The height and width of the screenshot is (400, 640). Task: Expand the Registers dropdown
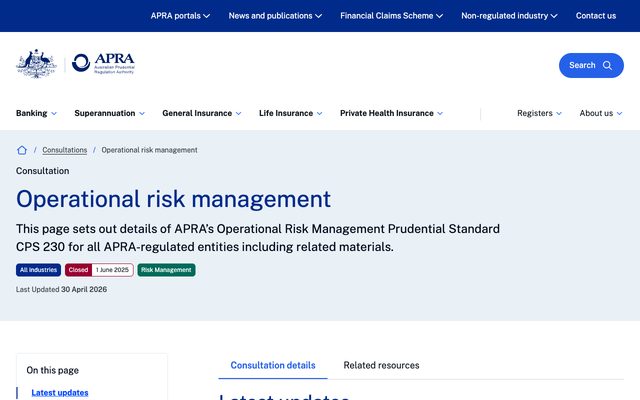tap(539, 113)
